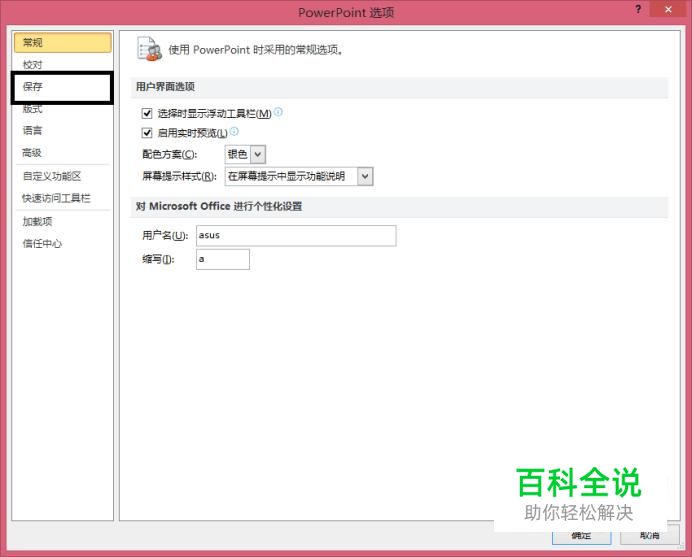Click info icon beside 浮动工具栏 option
The height and width of the screenshot is (557, 692).
(x=278, y=112)
